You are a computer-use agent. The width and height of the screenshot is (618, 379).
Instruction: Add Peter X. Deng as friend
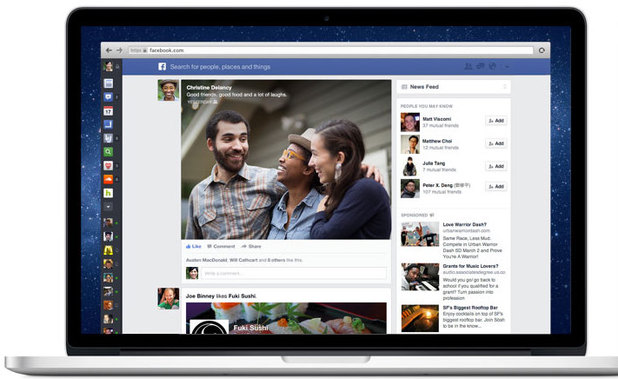tap(496, 186)
